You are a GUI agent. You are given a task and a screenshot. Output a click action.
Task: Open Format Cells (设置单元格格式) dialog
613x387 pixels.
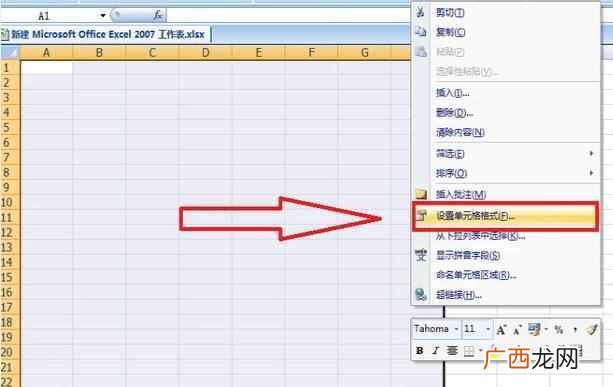pos(505,216)
